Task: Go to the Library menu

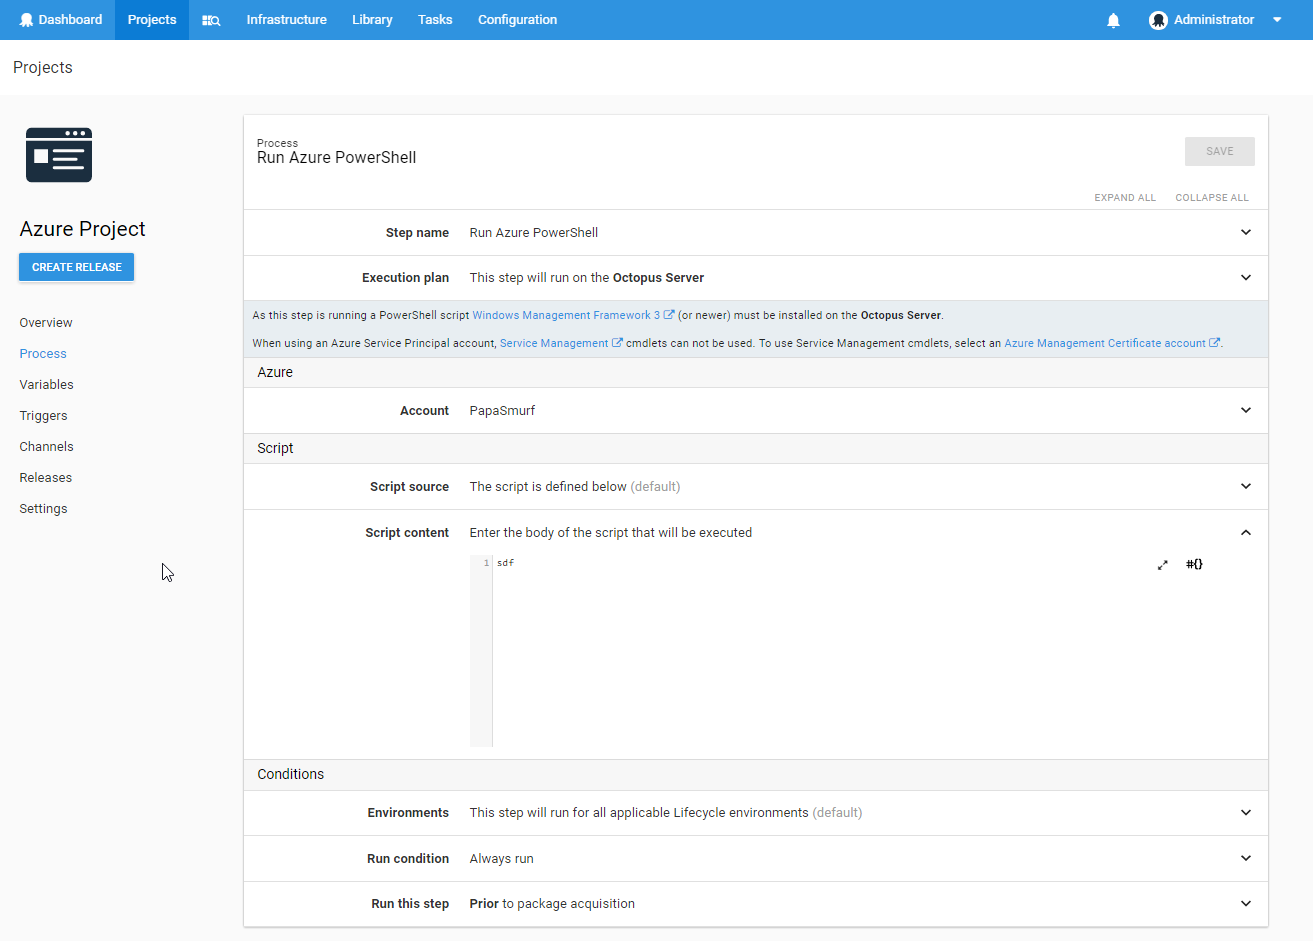Action: 372,20
